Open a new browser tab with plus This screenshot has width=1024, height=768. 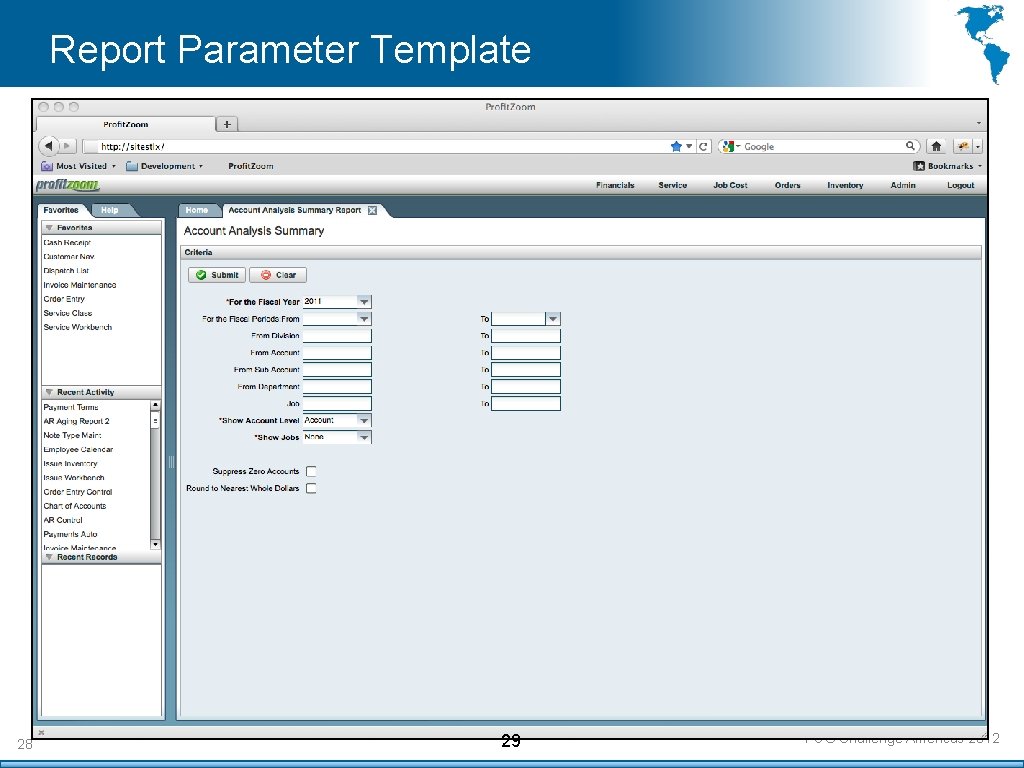tap(227, 124)
